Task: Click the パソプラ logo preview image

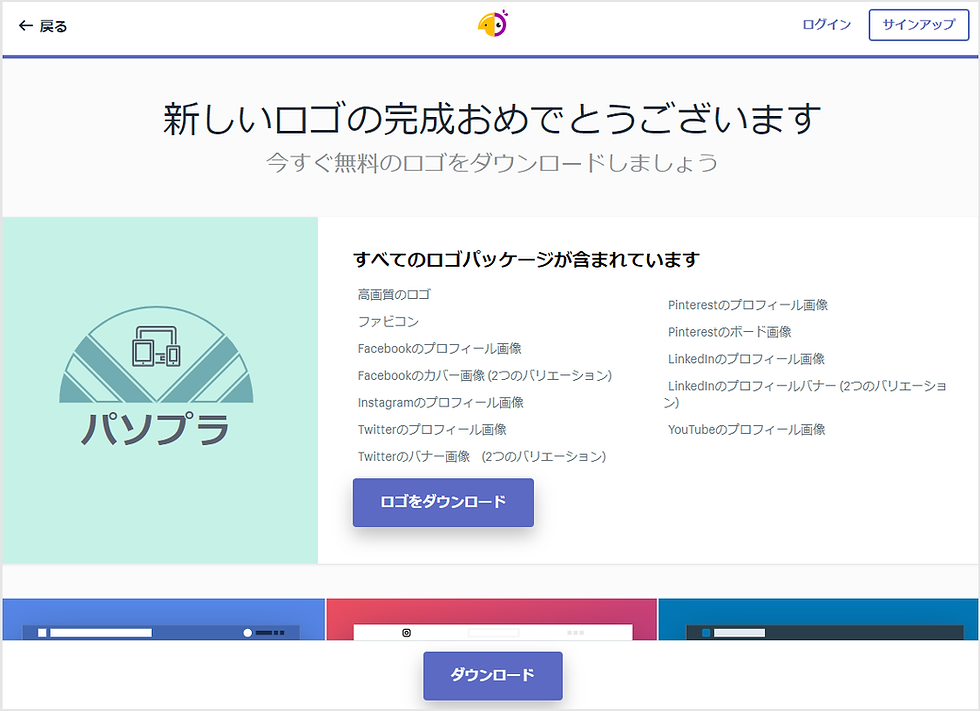Action: point(160,390)
